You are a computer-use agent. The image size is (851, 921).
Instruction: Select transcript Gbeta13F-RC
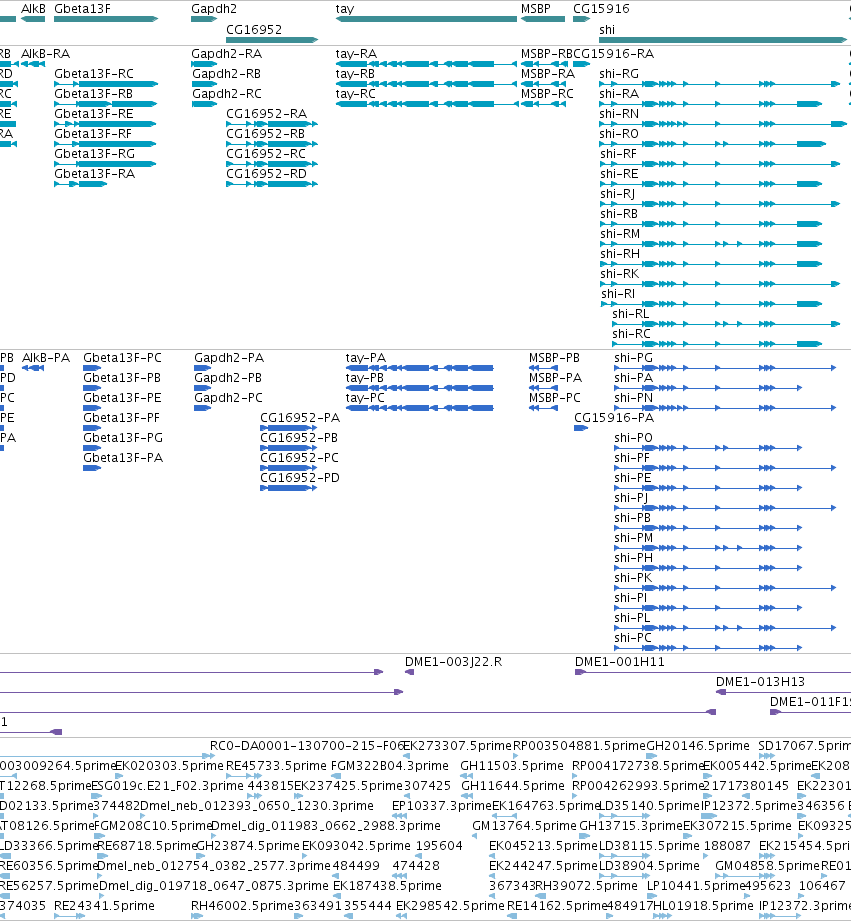click(94, 73)
